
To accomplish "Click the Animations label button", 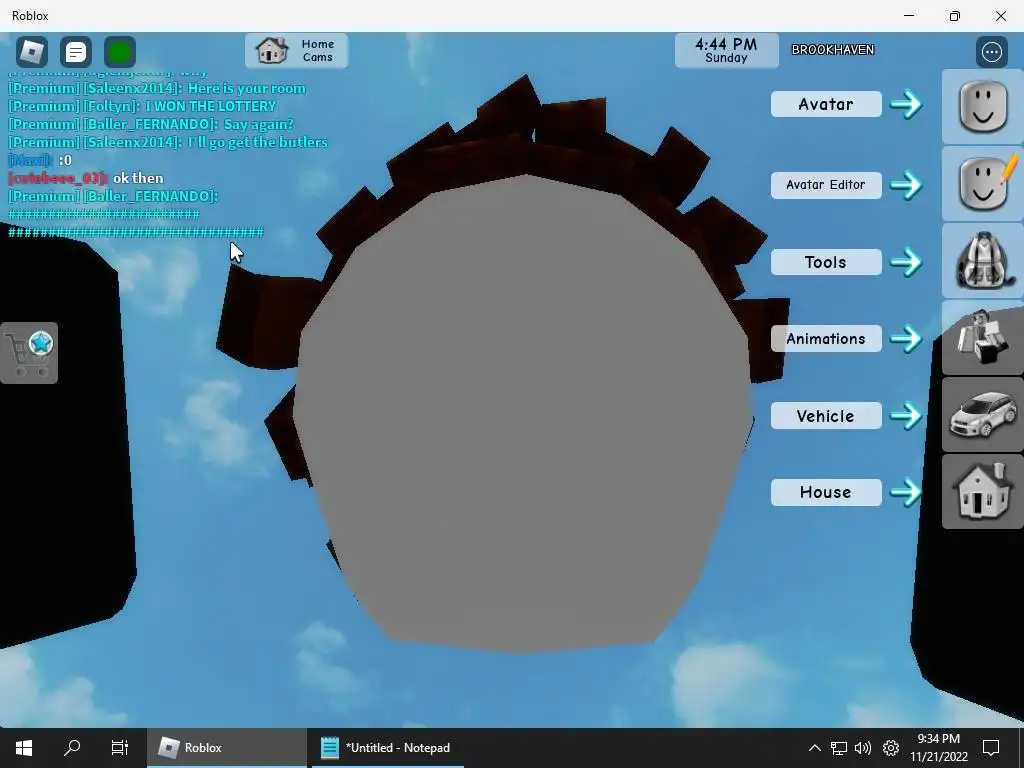I will [826, 339].
